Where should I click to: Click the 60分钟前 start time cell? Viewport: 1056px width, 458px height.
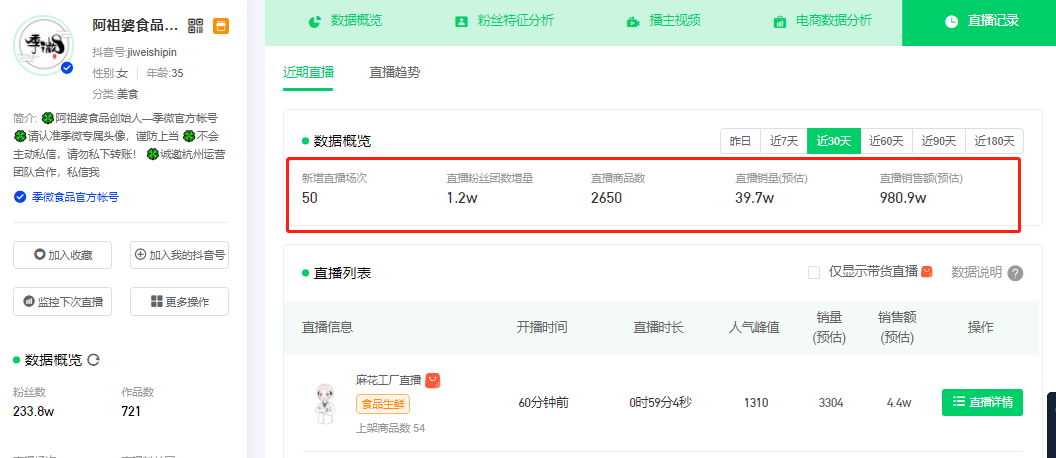[x=543, y=403]
